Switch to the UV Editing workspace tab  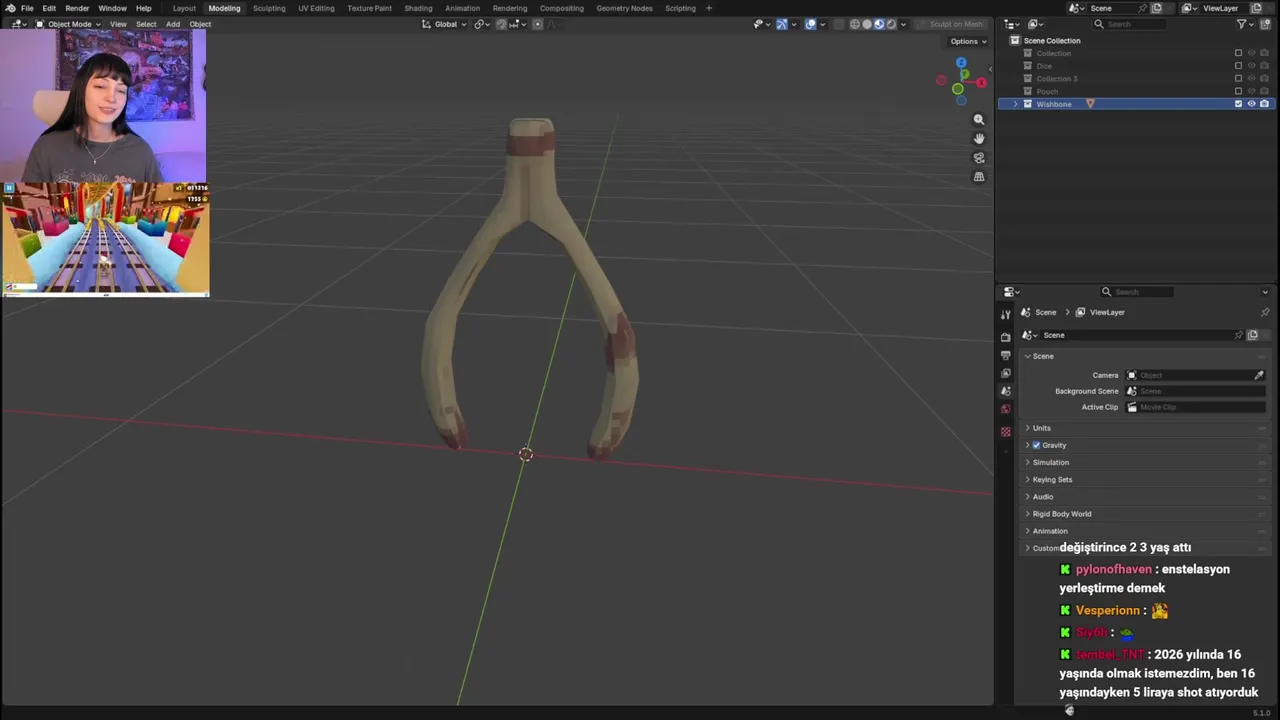pos(316,8)
